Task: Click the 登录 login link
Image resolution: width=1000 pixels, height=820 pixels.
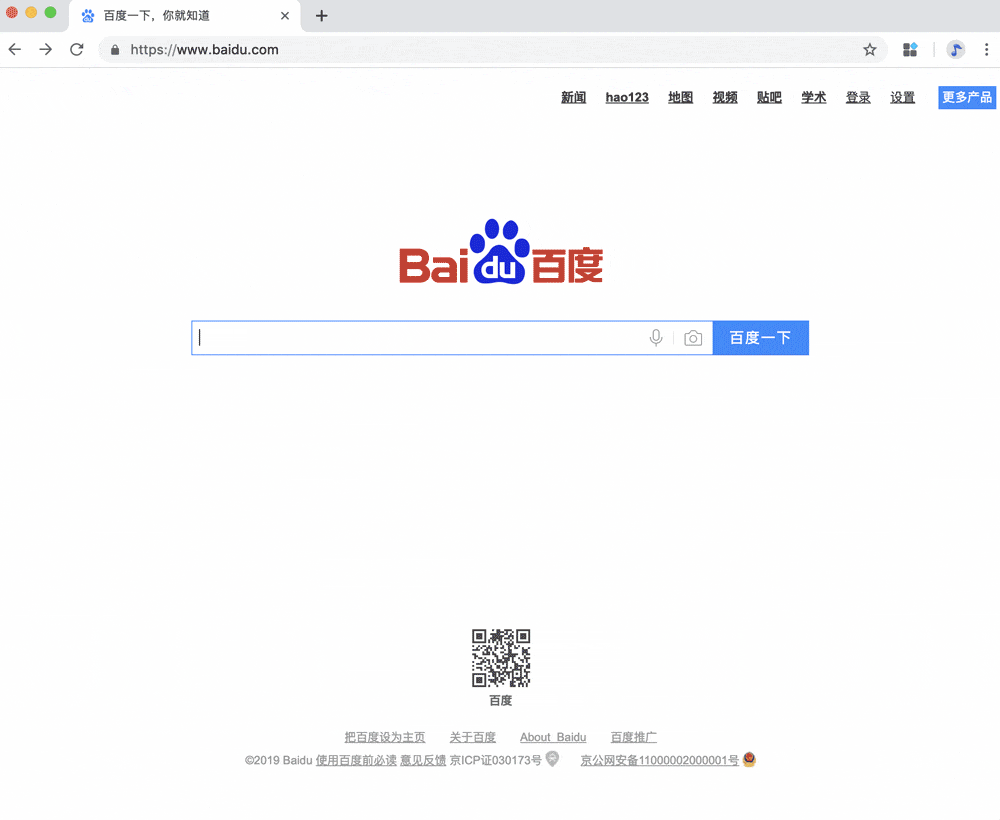Action: click(x=858, y=98)
